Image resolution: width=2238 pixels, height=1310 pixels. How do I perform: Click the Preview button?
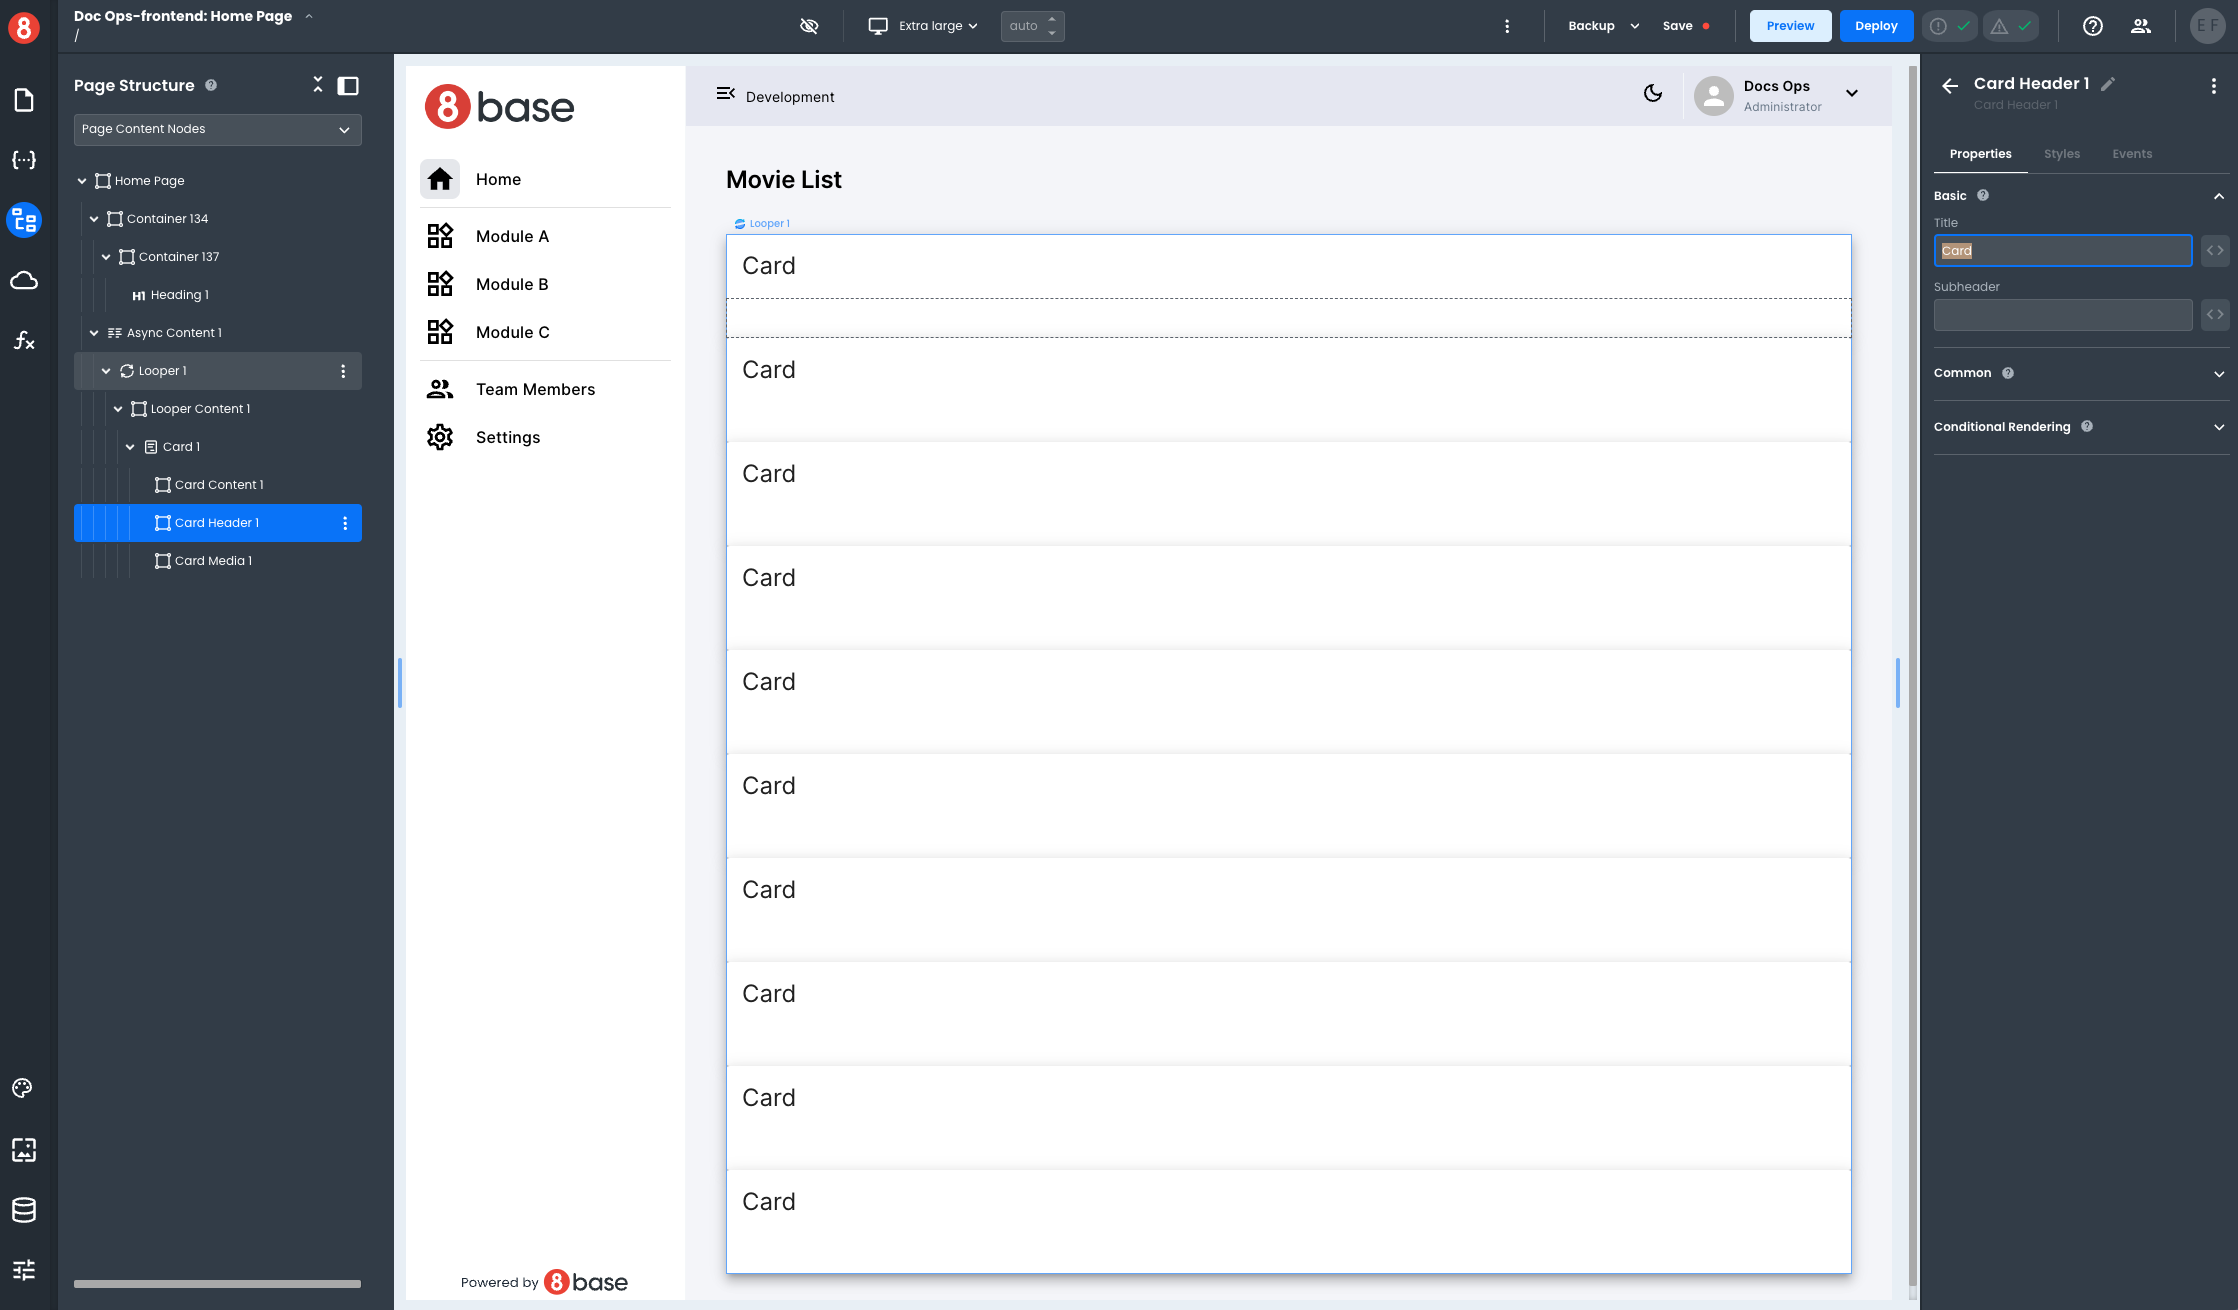tap(1790, 26)
